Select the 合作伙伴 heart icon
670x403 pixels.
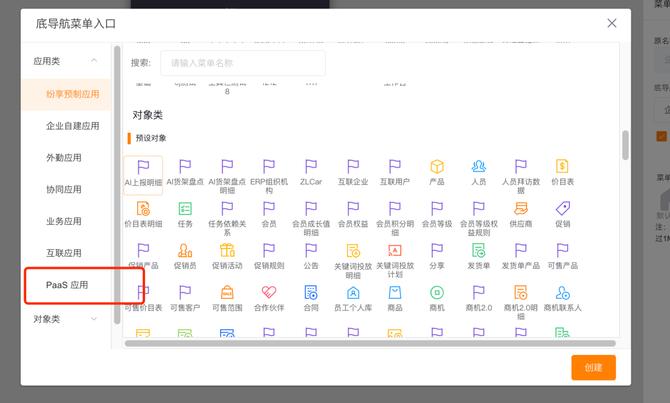269,293
